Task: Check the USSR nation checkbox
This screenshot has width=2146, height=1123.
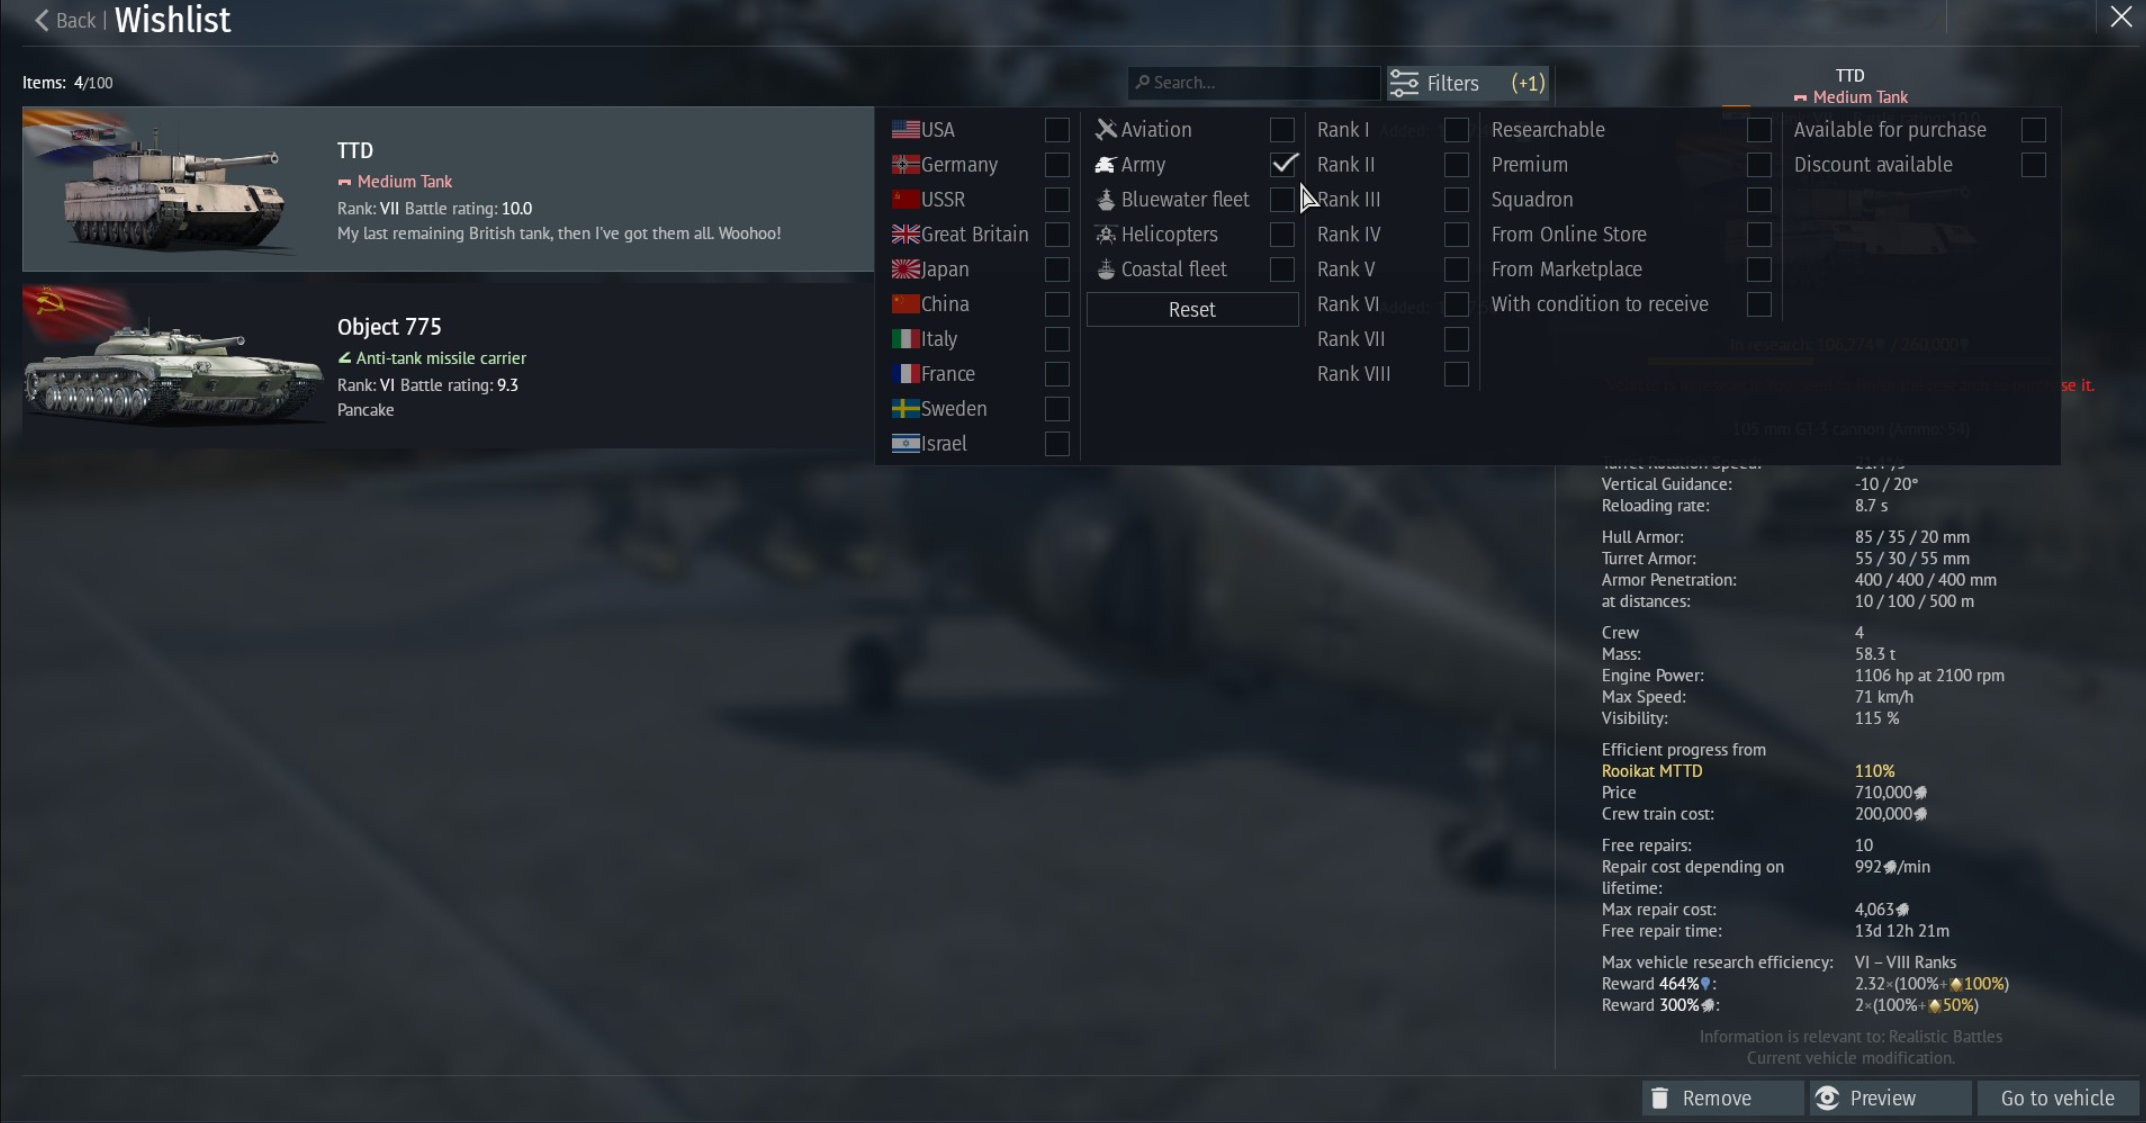Action: click(1056, 199)
